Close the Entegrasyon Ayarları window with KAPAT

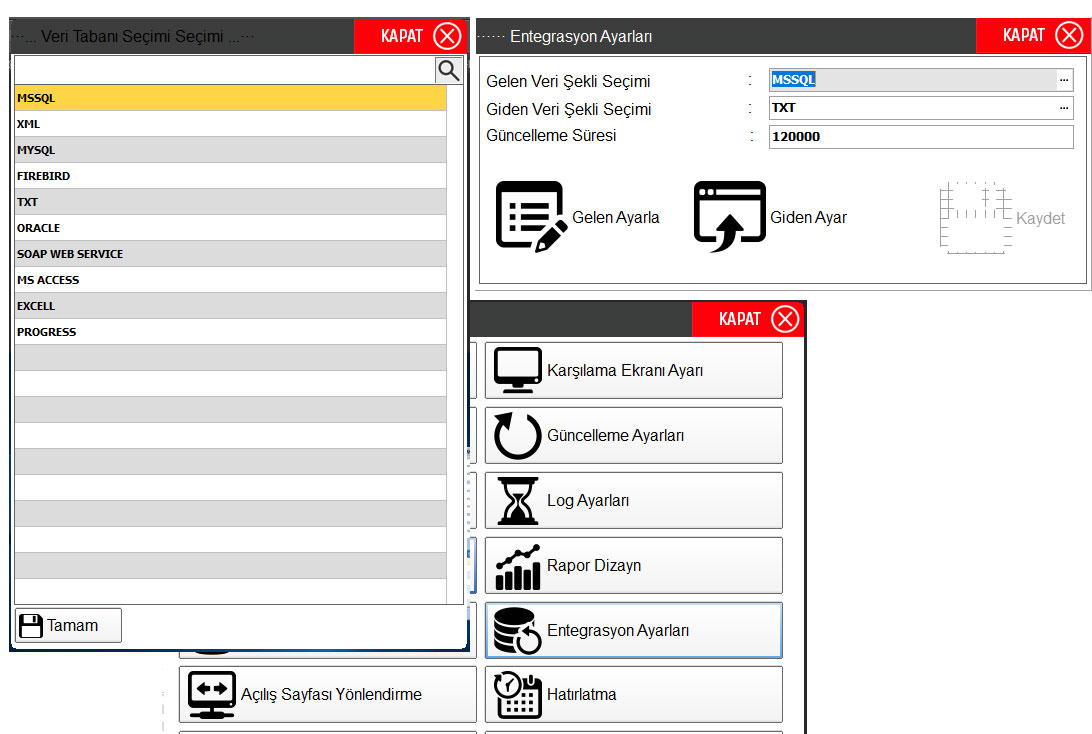coord(1033,35)
